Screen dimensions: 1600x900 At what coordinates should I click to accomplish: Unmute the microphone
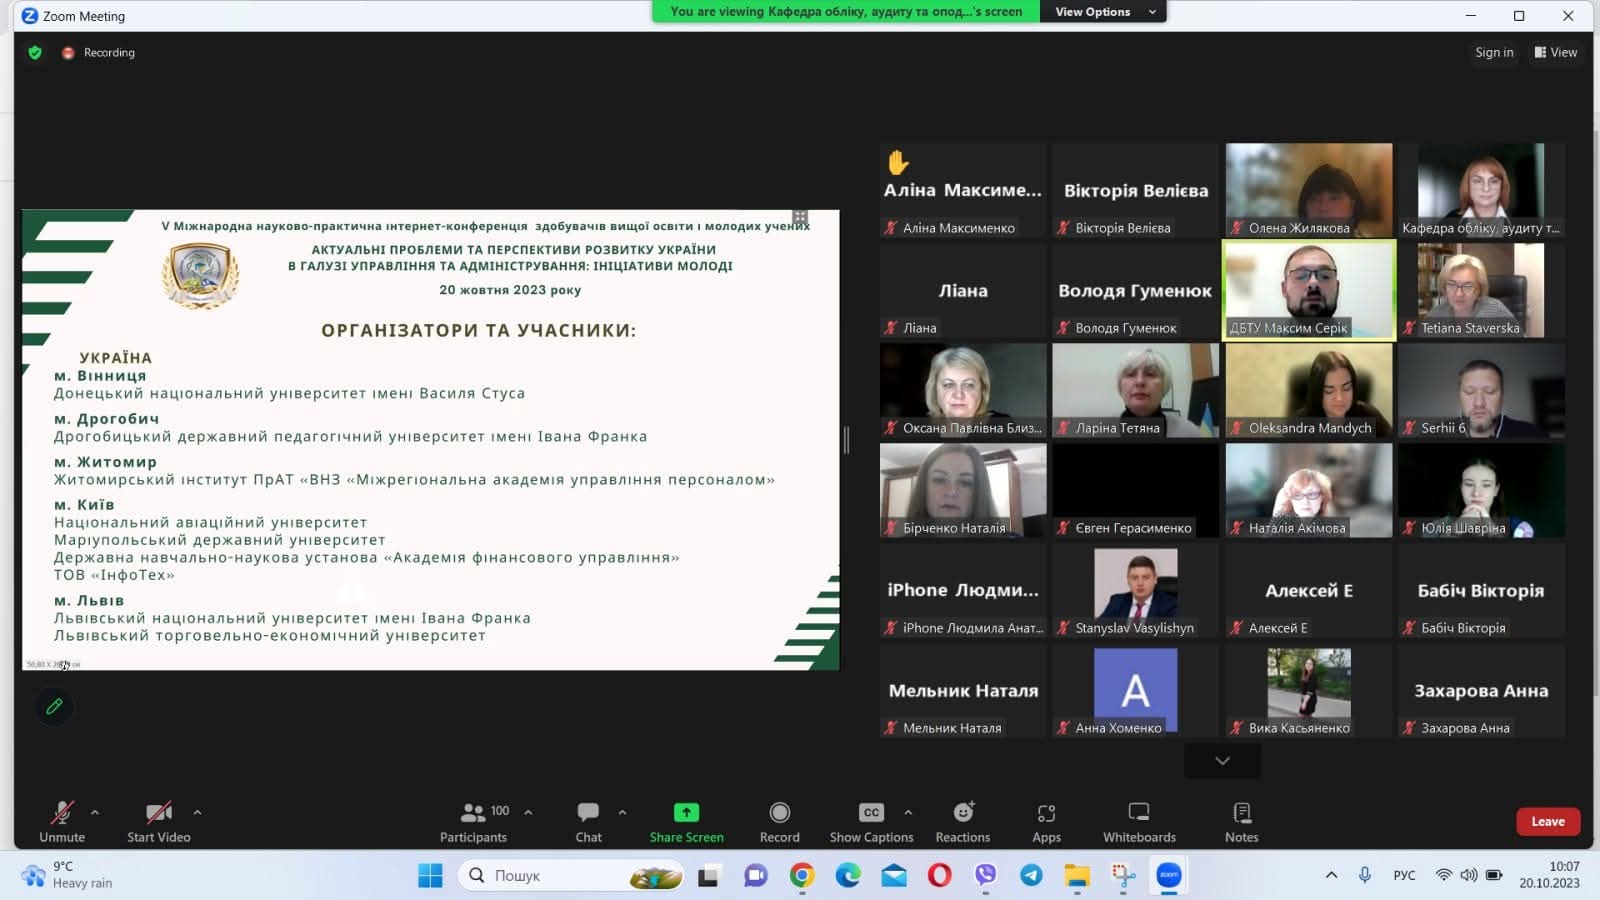pos(62,821)
